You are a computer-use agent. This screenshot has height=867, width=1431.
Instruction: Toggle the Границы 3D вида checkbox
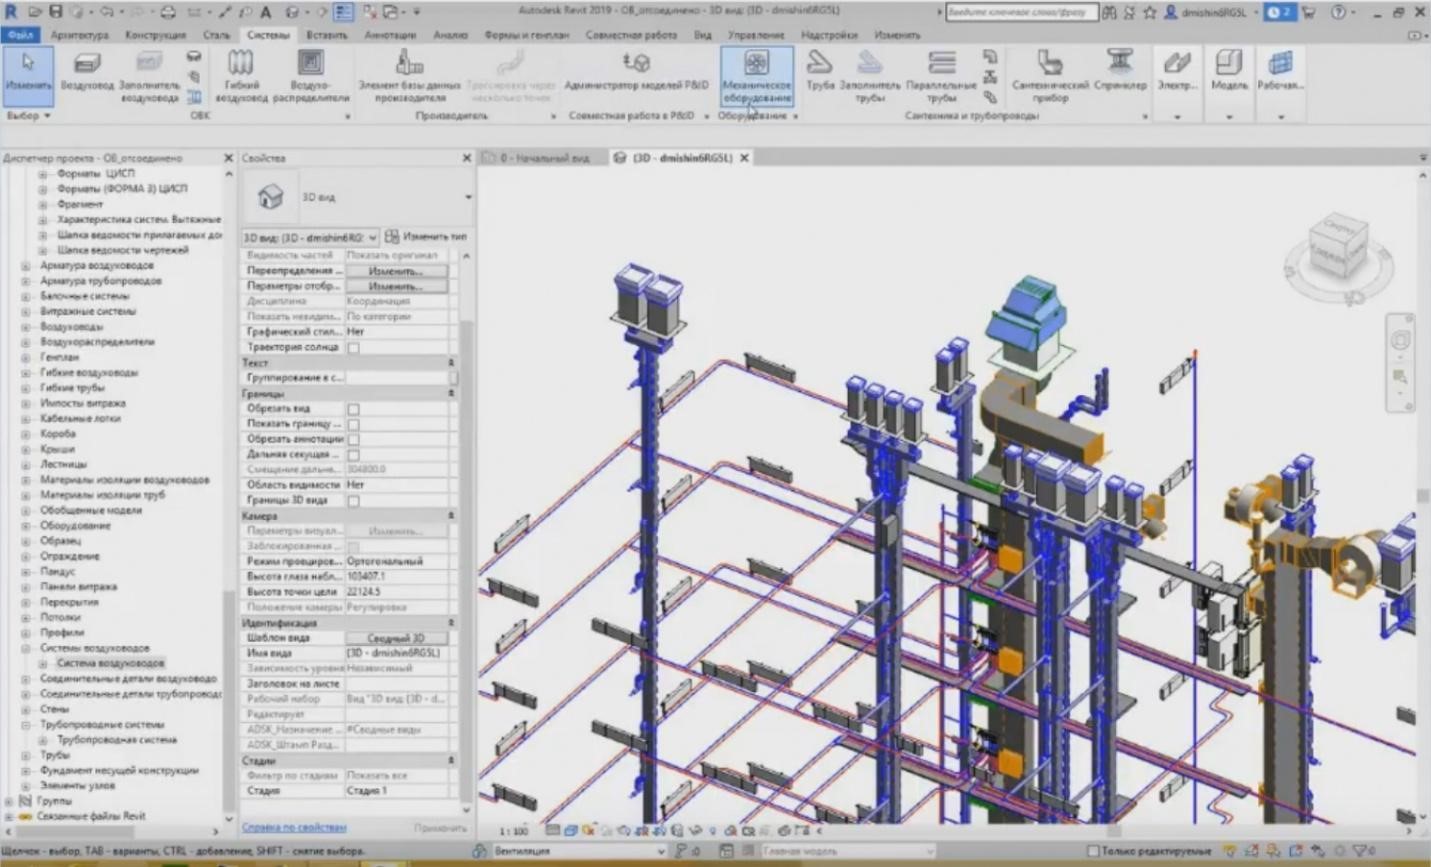pos(352,500)
